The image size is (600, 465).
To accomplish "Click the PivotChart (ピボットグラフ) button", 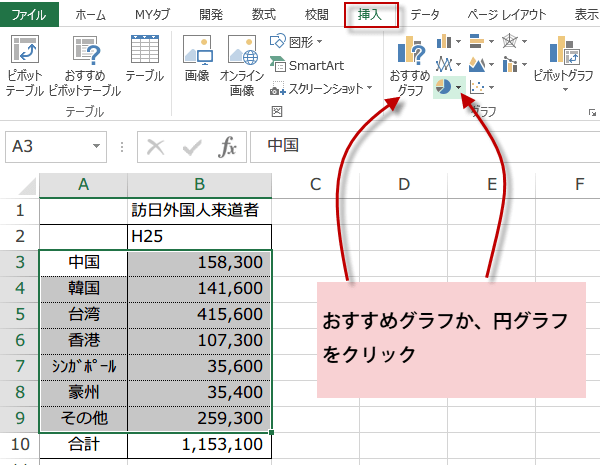I will pyautogui.click(x=563, y=63).
